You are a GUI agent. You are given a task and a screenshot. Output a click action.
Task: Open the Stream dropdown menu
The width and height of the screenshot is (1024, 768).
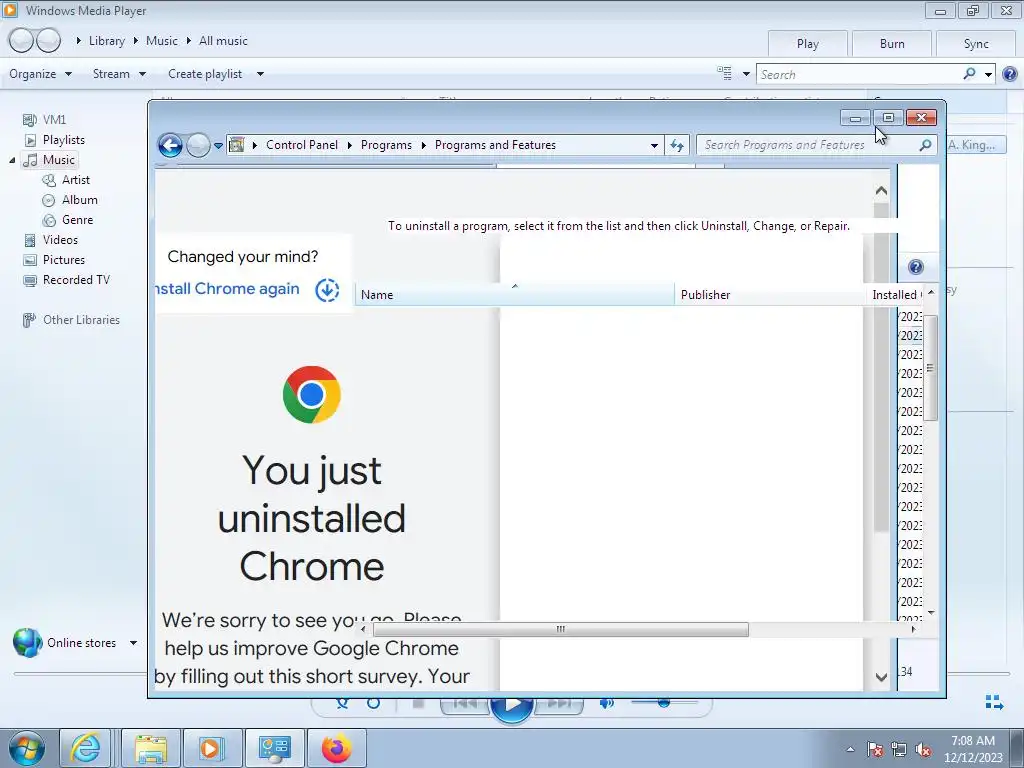point(119,74)
